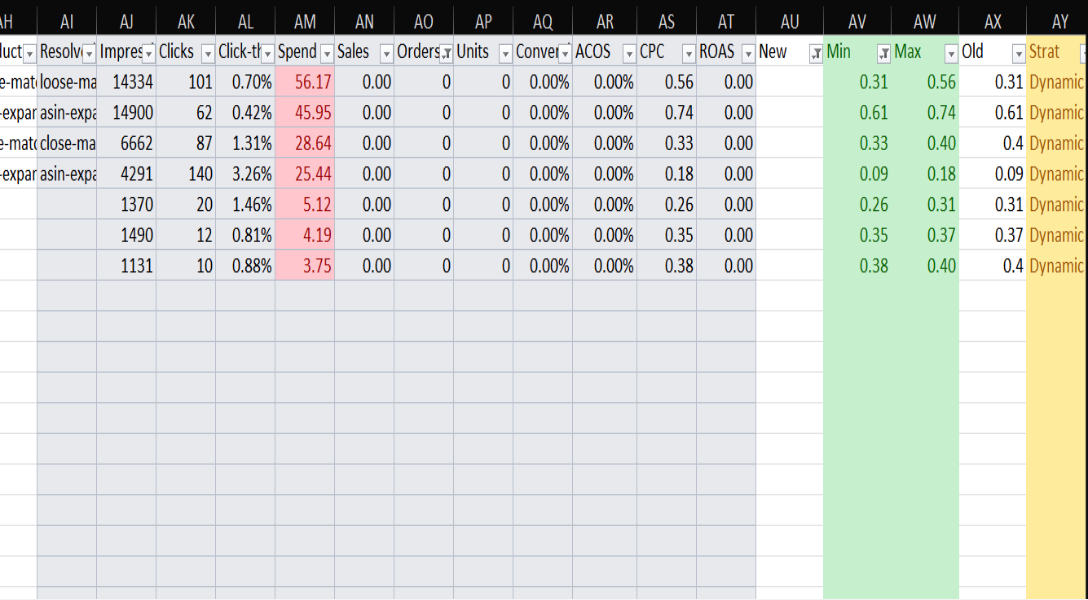Click the Spend cell showing 4.19

[x=305, y=234]
